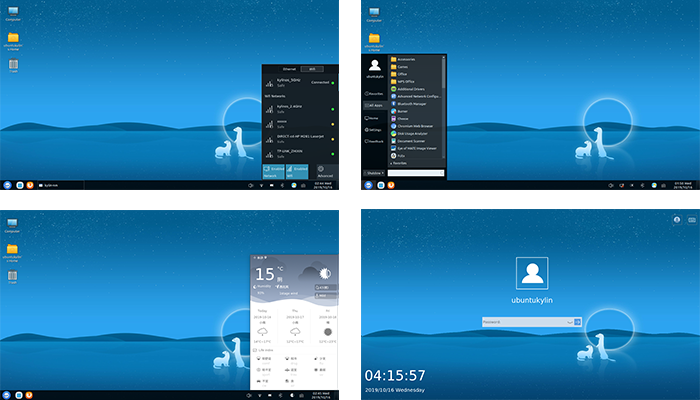Select All Apps in the start menu sidebar
The width and height of the screenshot is (700, 400).
pos(376,104)
